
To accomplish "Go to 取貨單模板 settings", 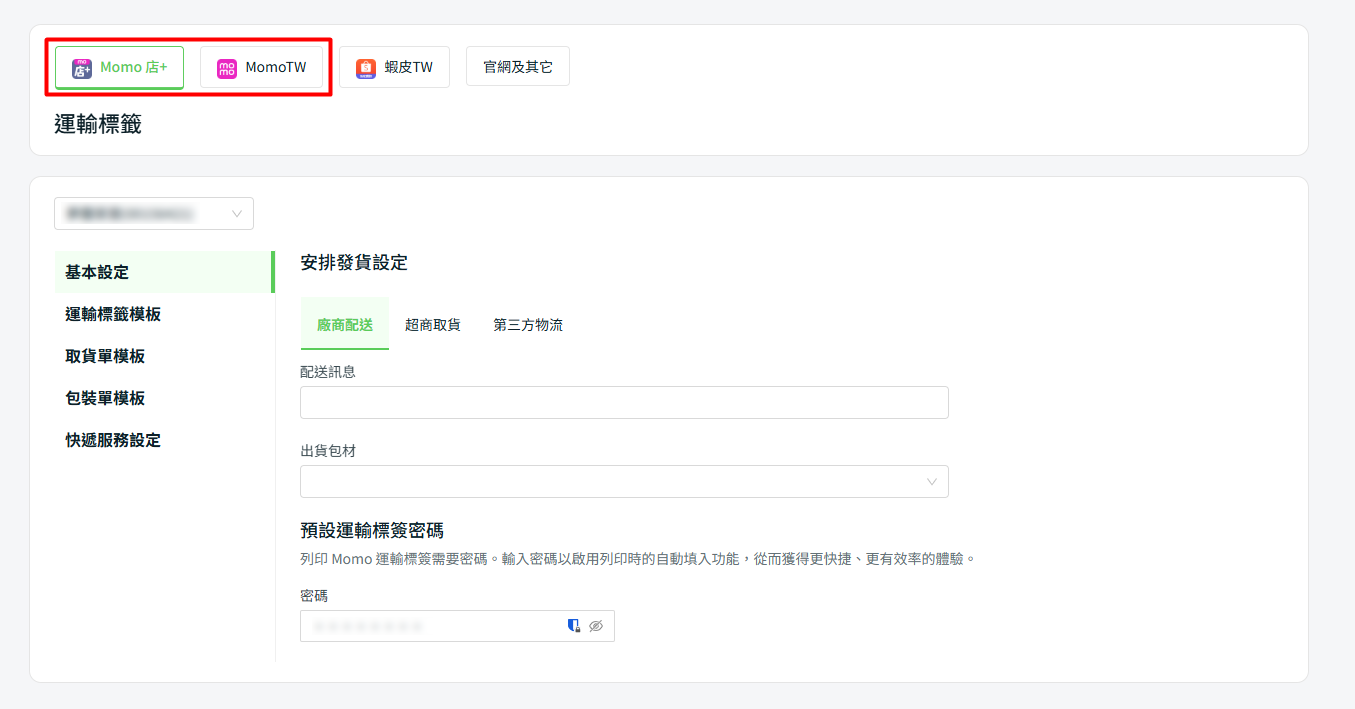I will click(x=105, y=356).
